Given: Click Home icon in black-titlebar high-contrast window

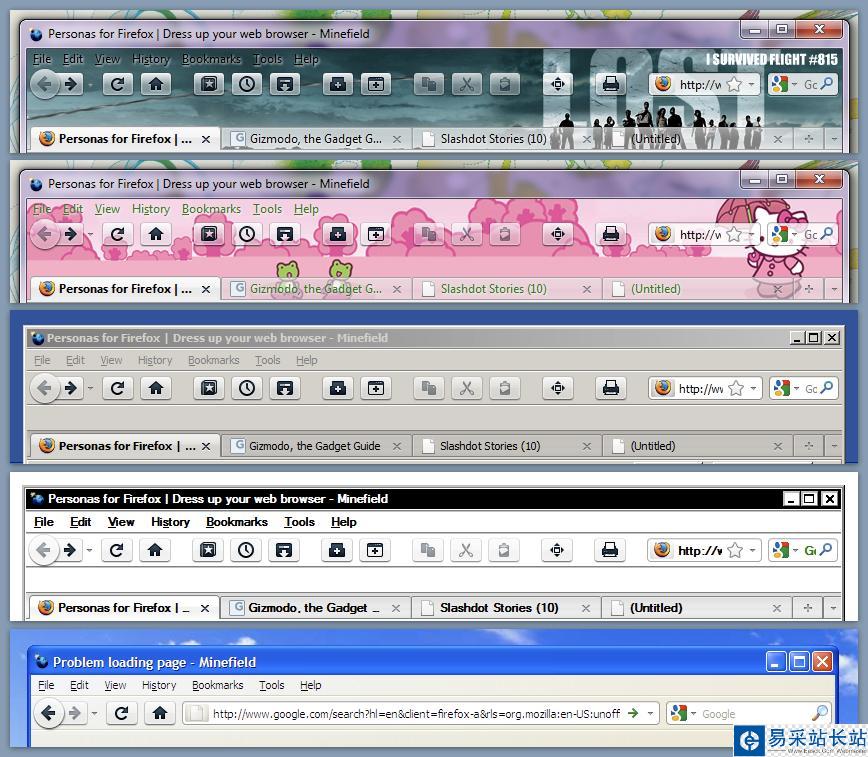Looking at the screenshot, I should pyautogui.click(x=155, y=550).
